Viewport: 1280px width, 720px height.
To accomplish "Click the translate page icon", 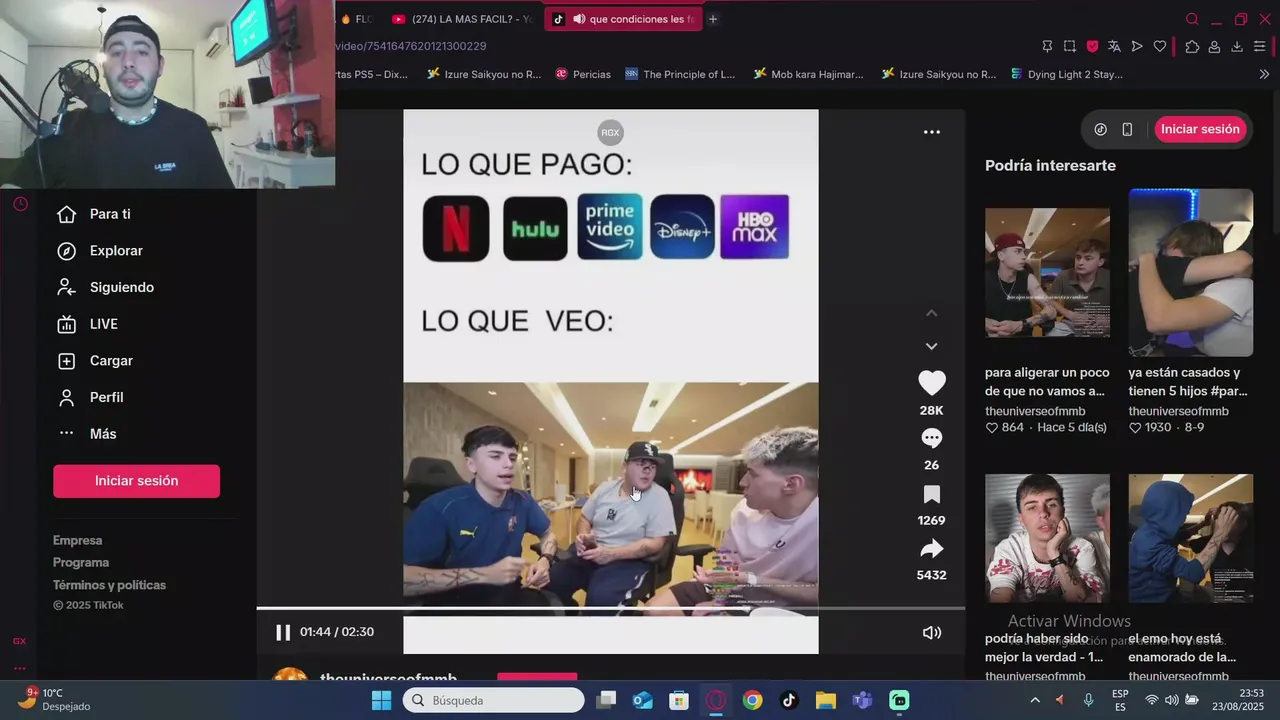I will tap(1114, 46).
